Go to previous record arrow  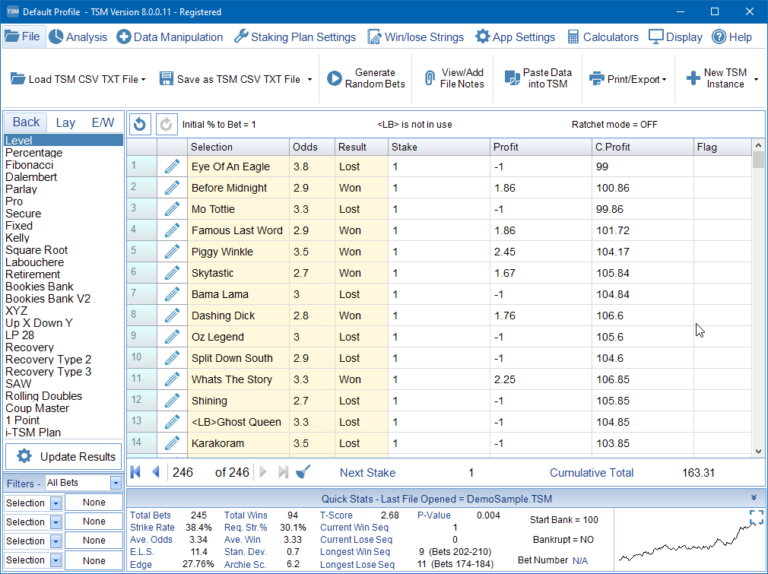[x=156, y=472]
